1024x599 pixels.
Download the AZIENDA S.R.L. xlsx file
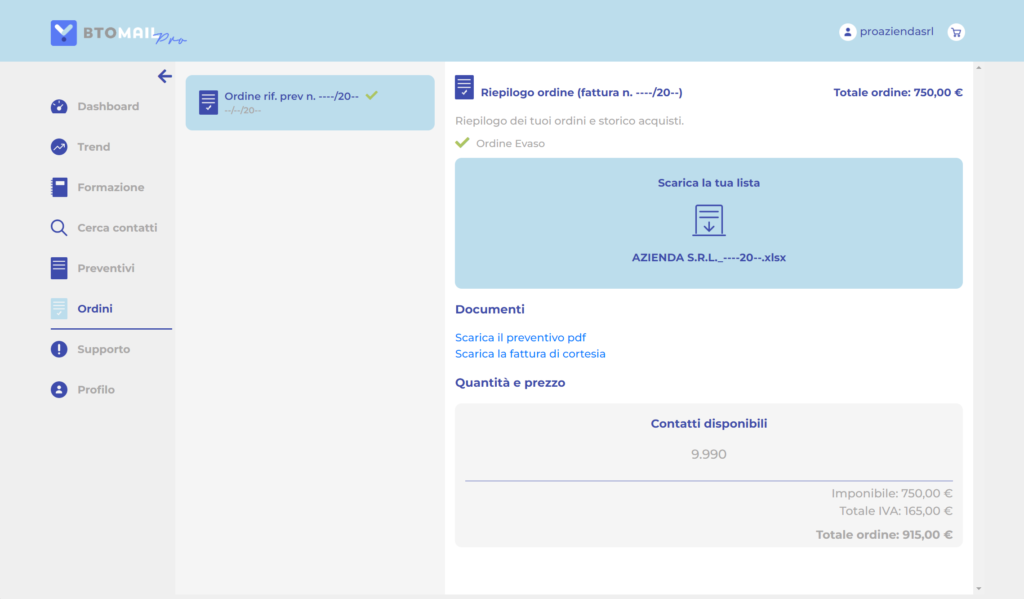click(x=709, y=257)
